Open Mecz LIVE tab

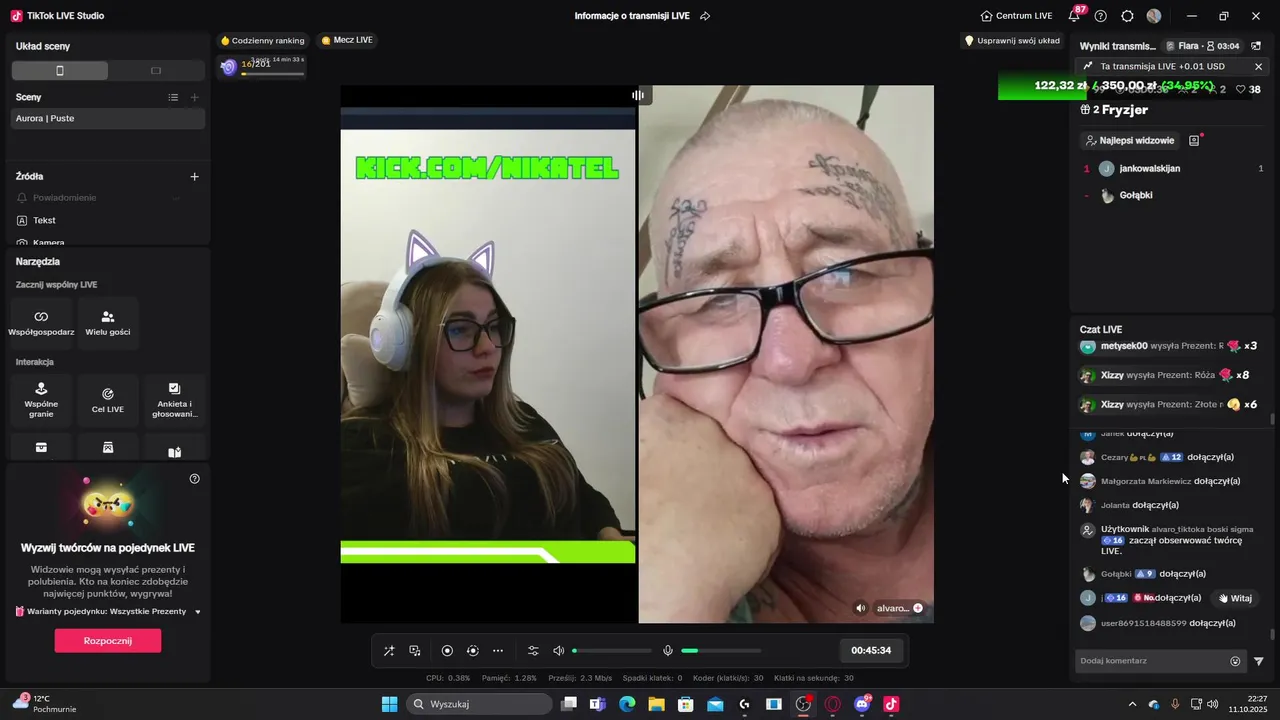click(347, 40)
